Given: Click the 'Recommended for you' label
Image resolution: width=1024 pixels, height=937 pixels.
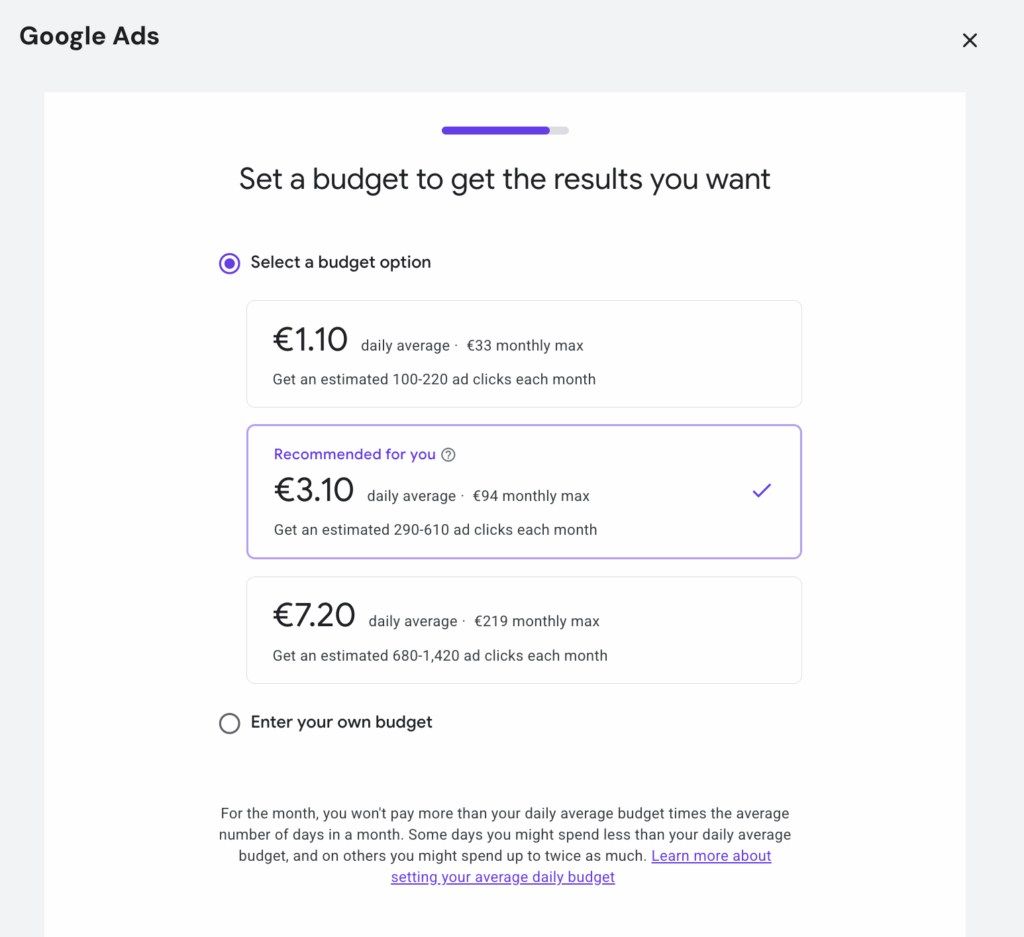Looking at the screenshot, I should pos(354,455).
